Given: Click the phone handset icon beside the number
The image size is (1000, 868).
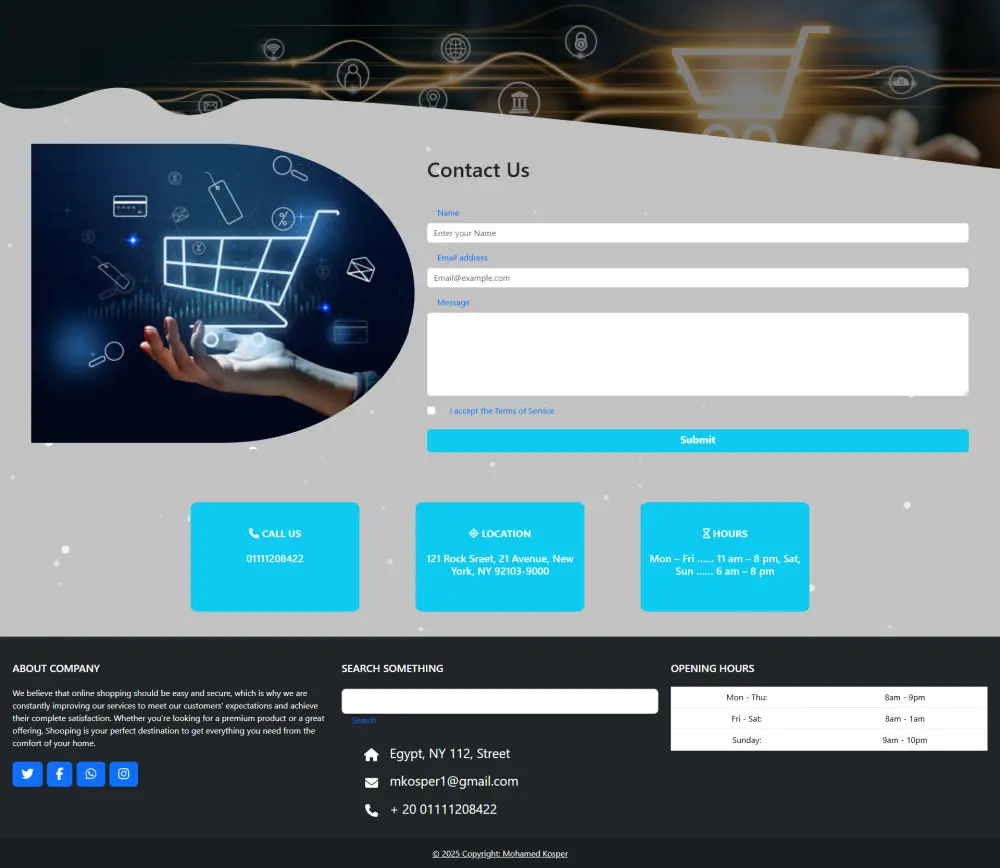Looking at the screenshot, I should [x=371, y=809].
